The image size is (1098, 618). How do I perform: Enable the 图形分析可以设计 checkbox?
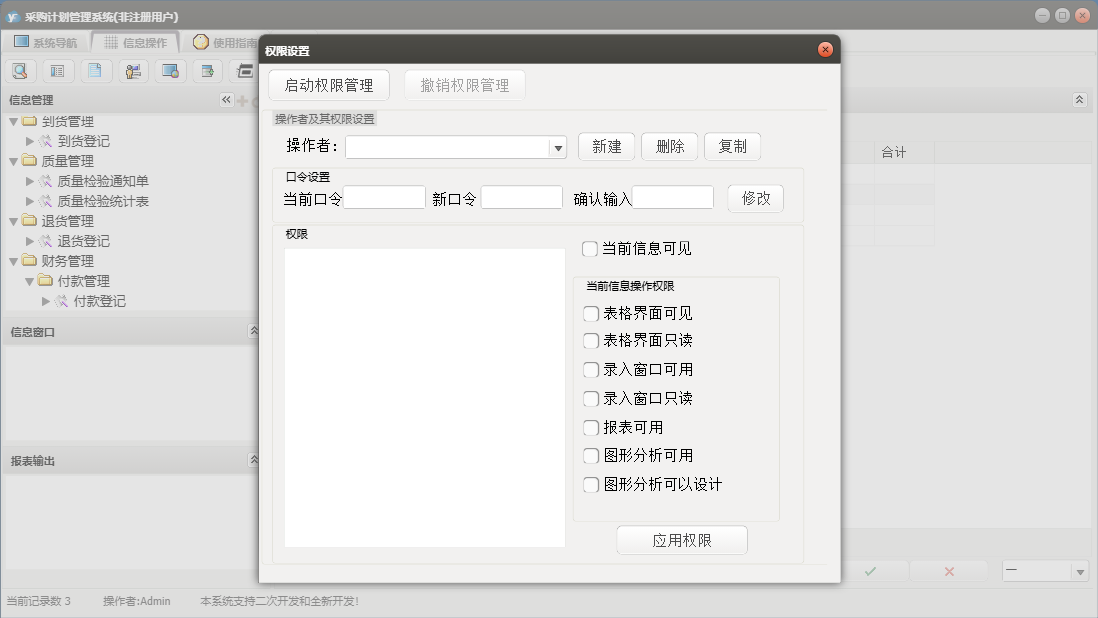591,484
